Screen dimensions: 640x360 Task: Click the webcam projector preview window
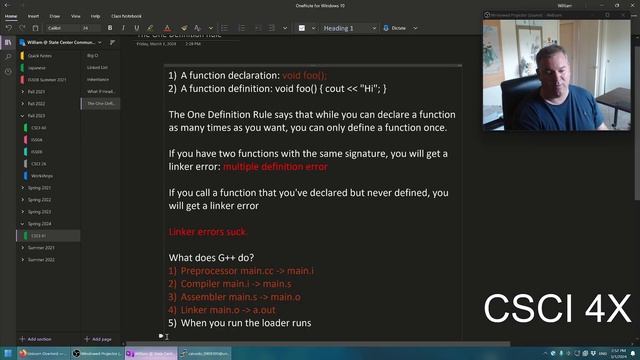point(557,76)
